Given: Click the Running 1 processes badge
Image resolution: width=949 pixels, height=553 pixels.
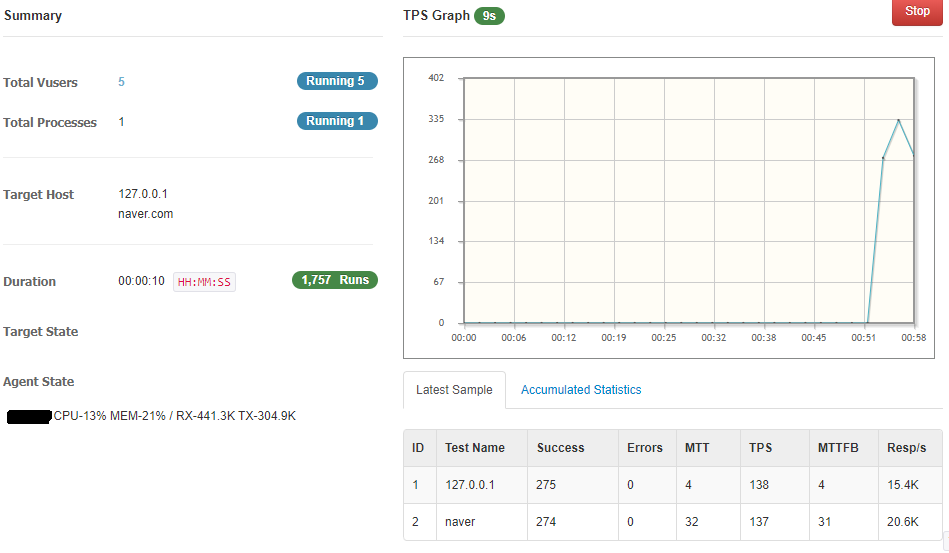Looking at the screenshot, I should (337, 121).
